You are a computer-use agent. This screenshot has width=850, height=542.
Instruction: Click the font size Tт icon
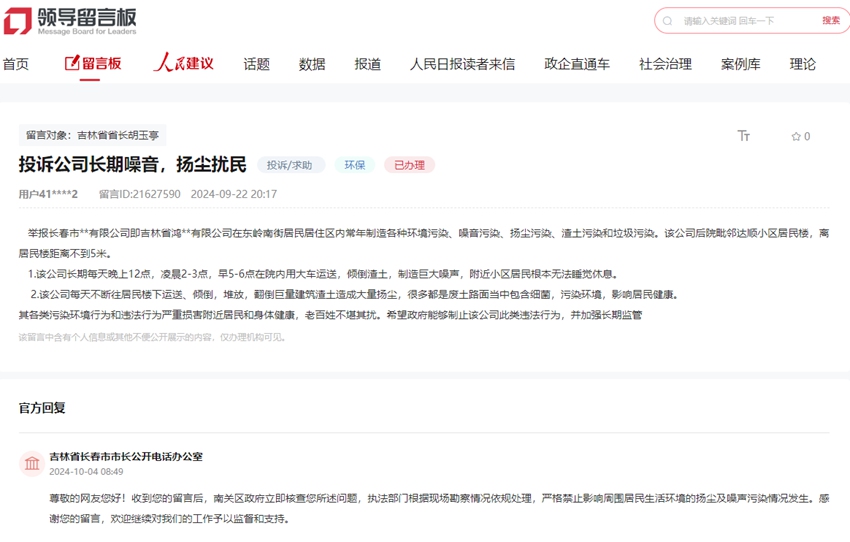tap(743, 136)
